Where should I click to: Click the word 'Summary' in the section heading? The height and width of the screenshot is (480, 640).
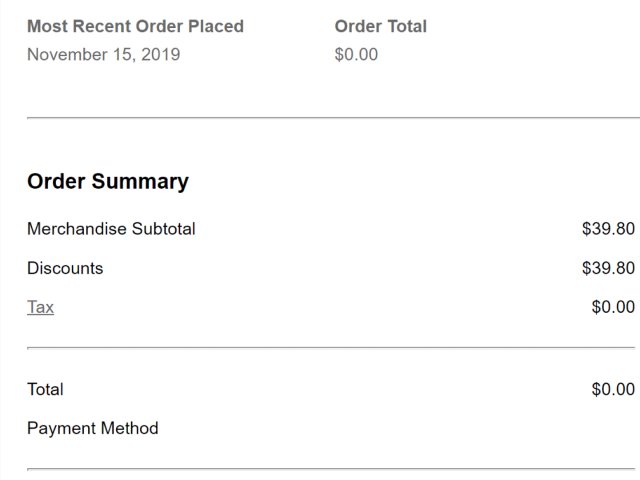[x=140, y=182]
